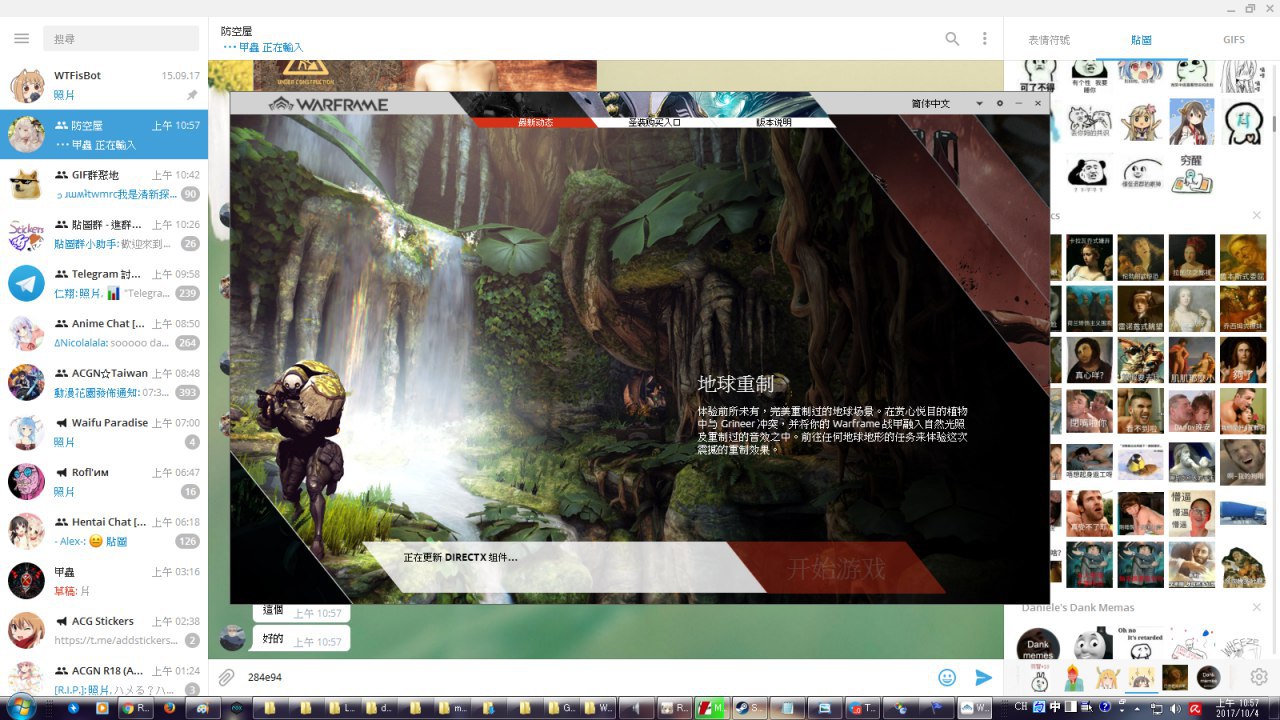The image size is (1280, 720).
Task: Open the ACGN☆Taiwan group chat
Action: [x=104, y=382]
